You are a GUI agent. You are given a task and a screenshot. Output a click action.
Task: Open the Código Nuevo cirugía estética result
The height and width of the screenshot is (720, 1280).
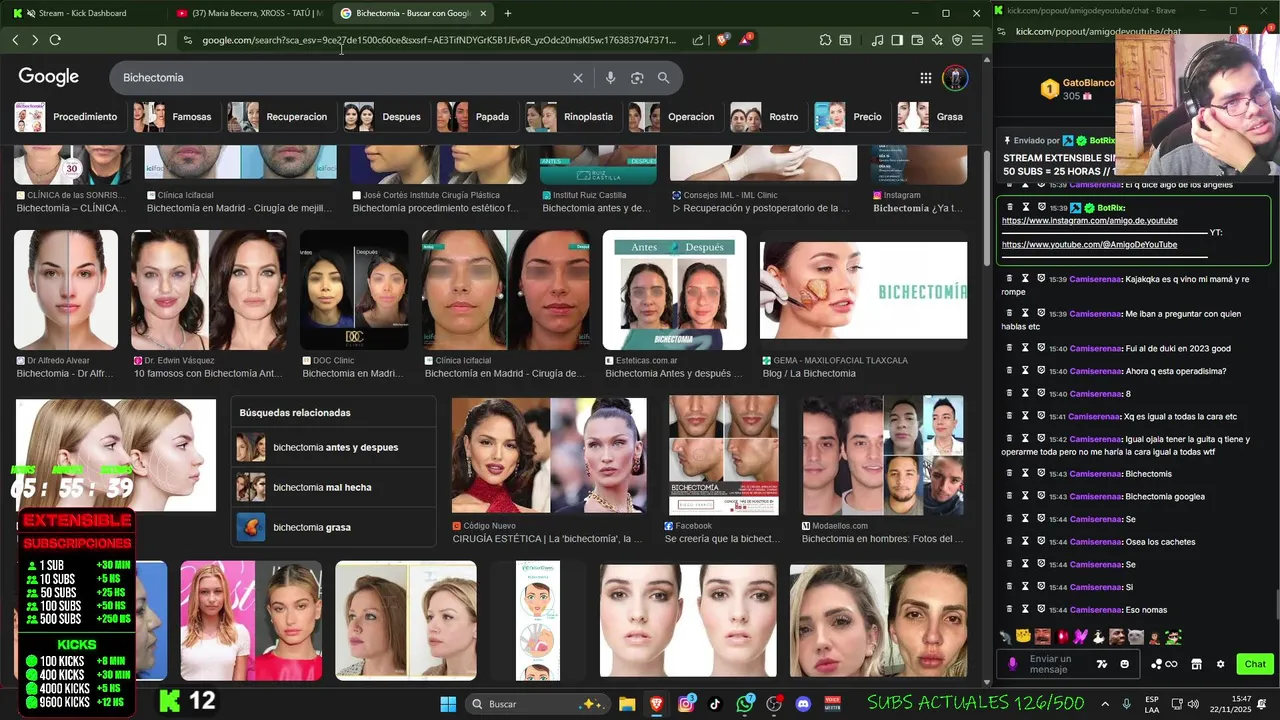pyautogui.click(x=549, y=455)
